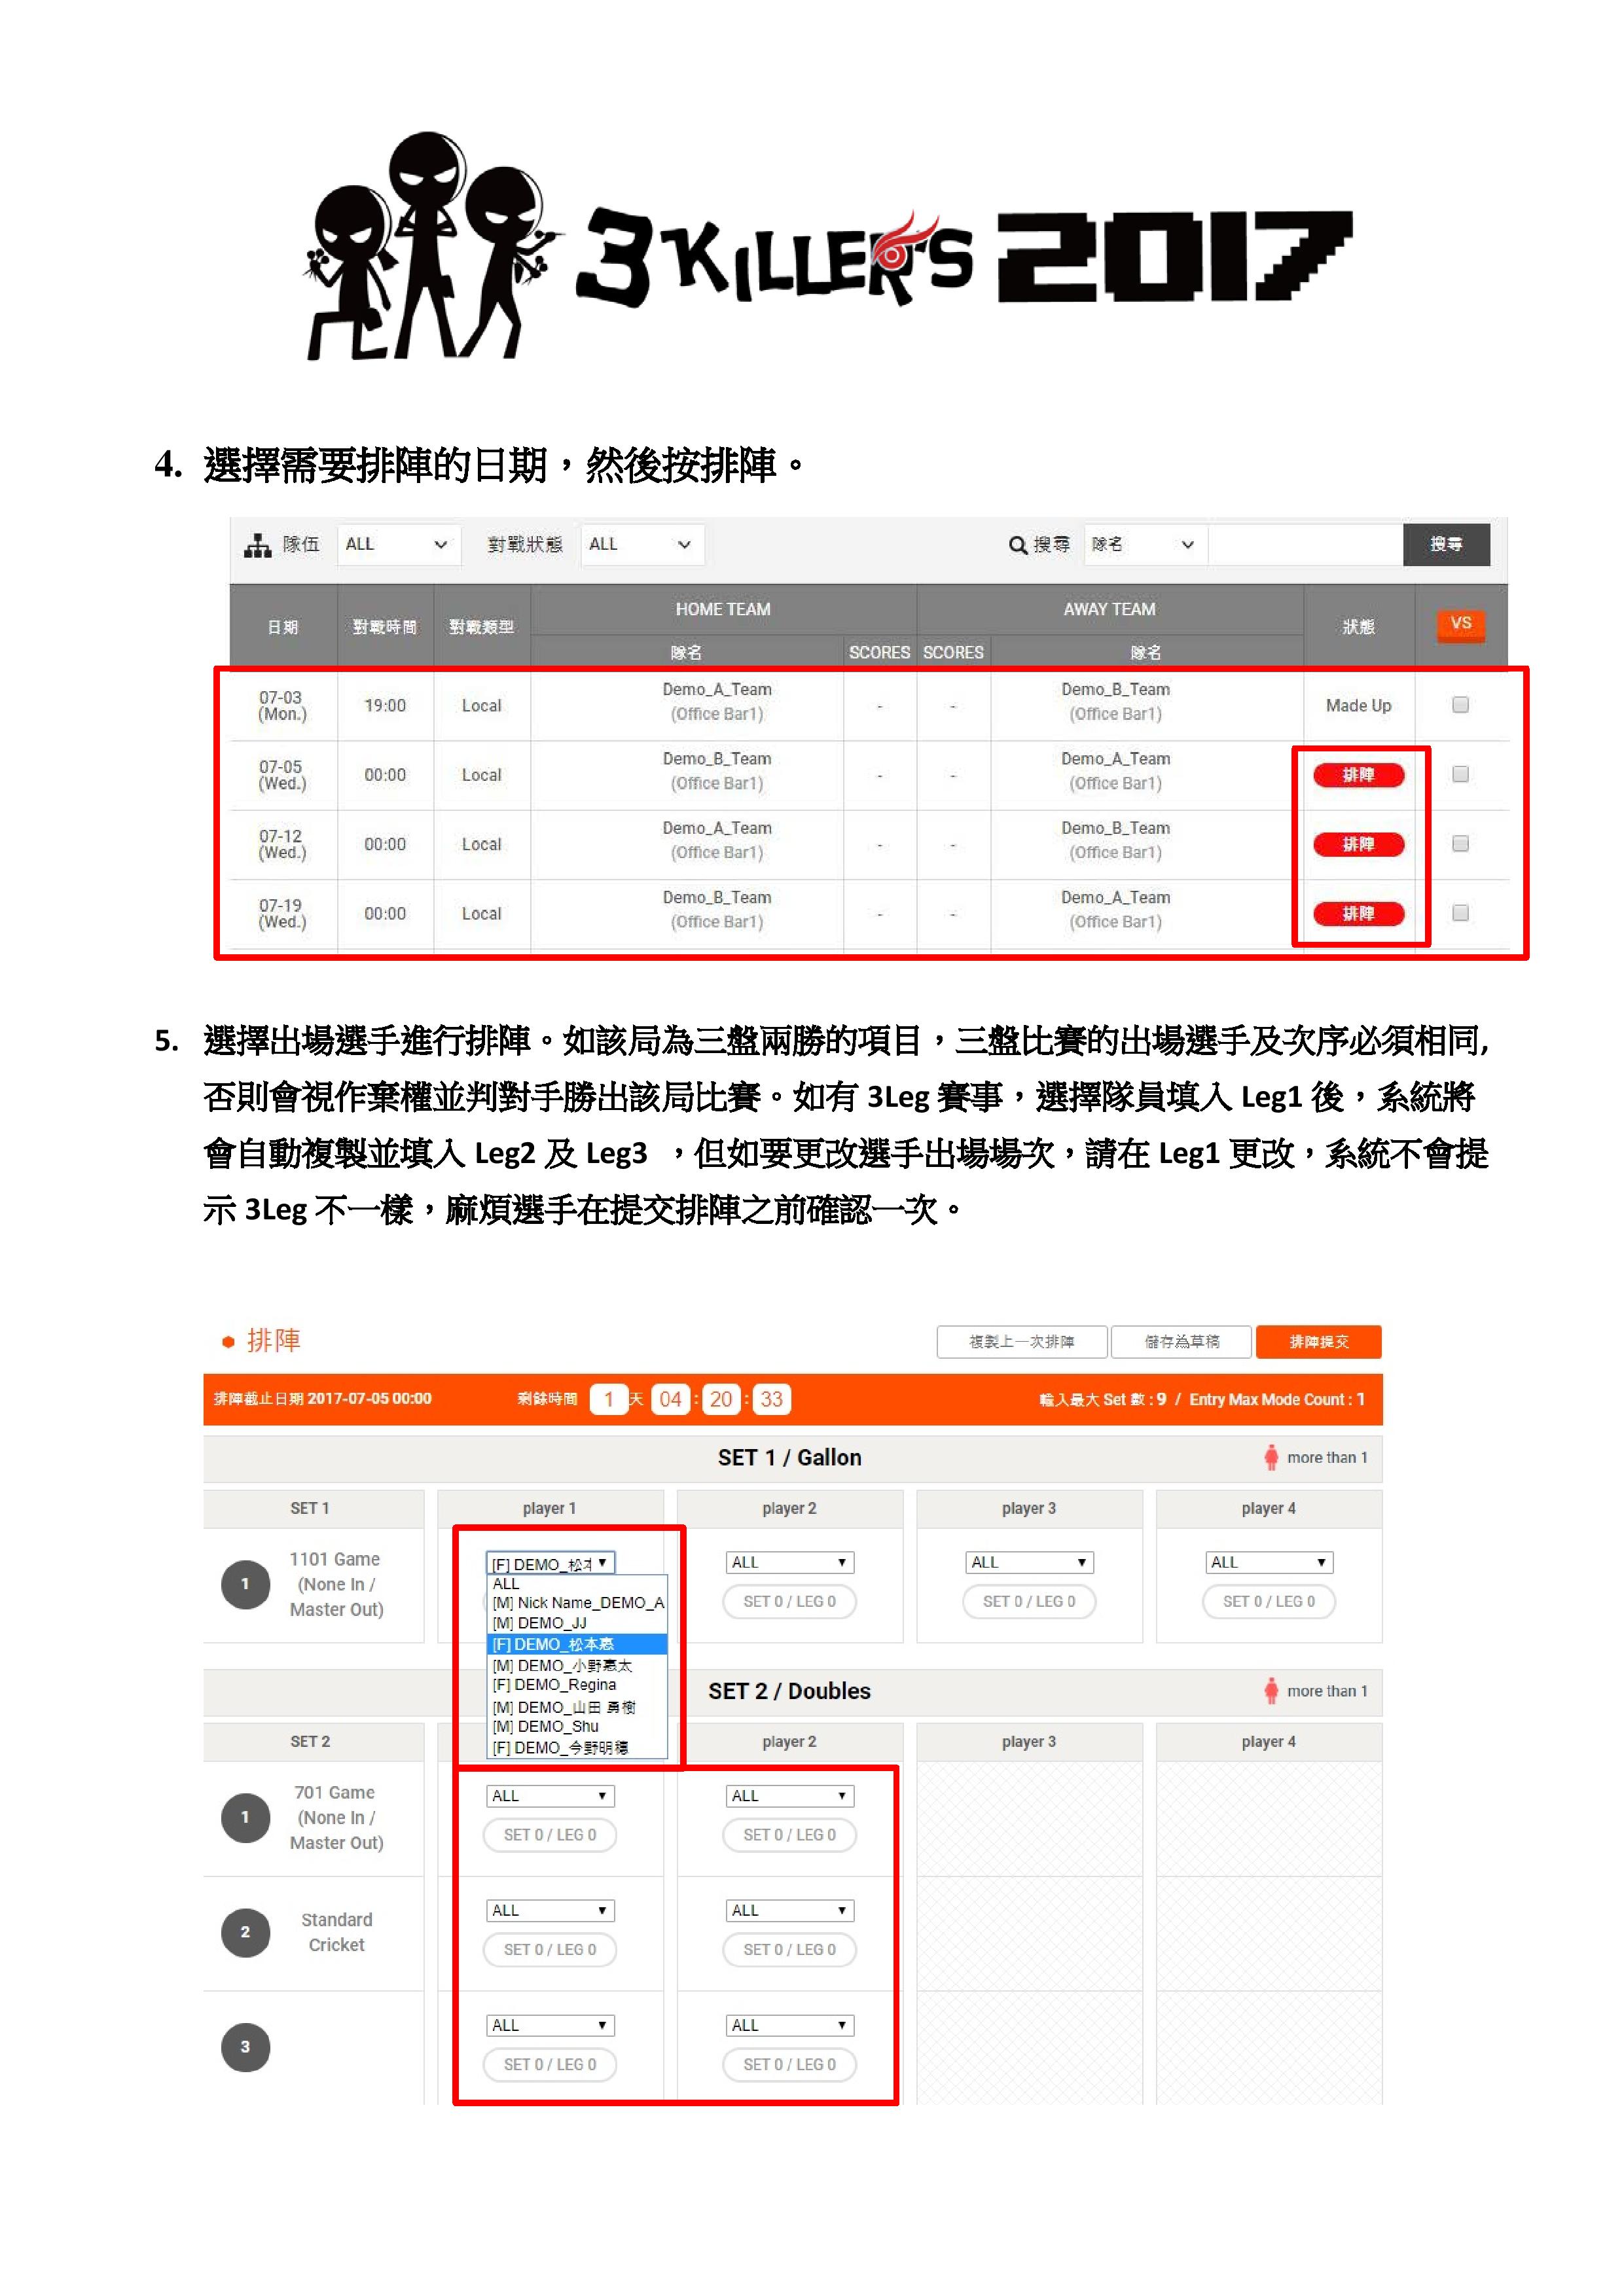Click the team hierarchy icon beside 隊伍
Viewport: 1624px width, 2296px height.
coord(258,545)
